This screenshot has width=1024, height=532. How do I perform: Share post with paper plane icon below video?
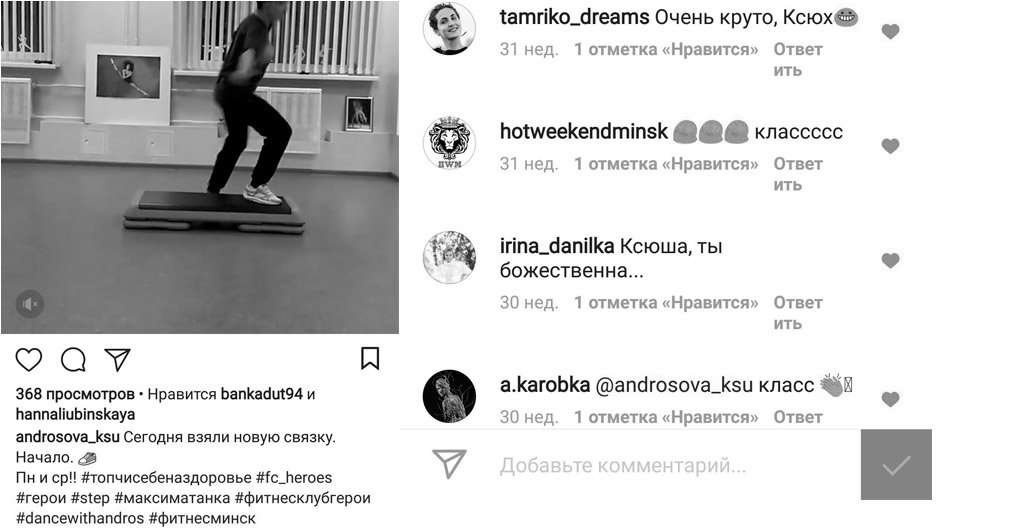point(118,360)
